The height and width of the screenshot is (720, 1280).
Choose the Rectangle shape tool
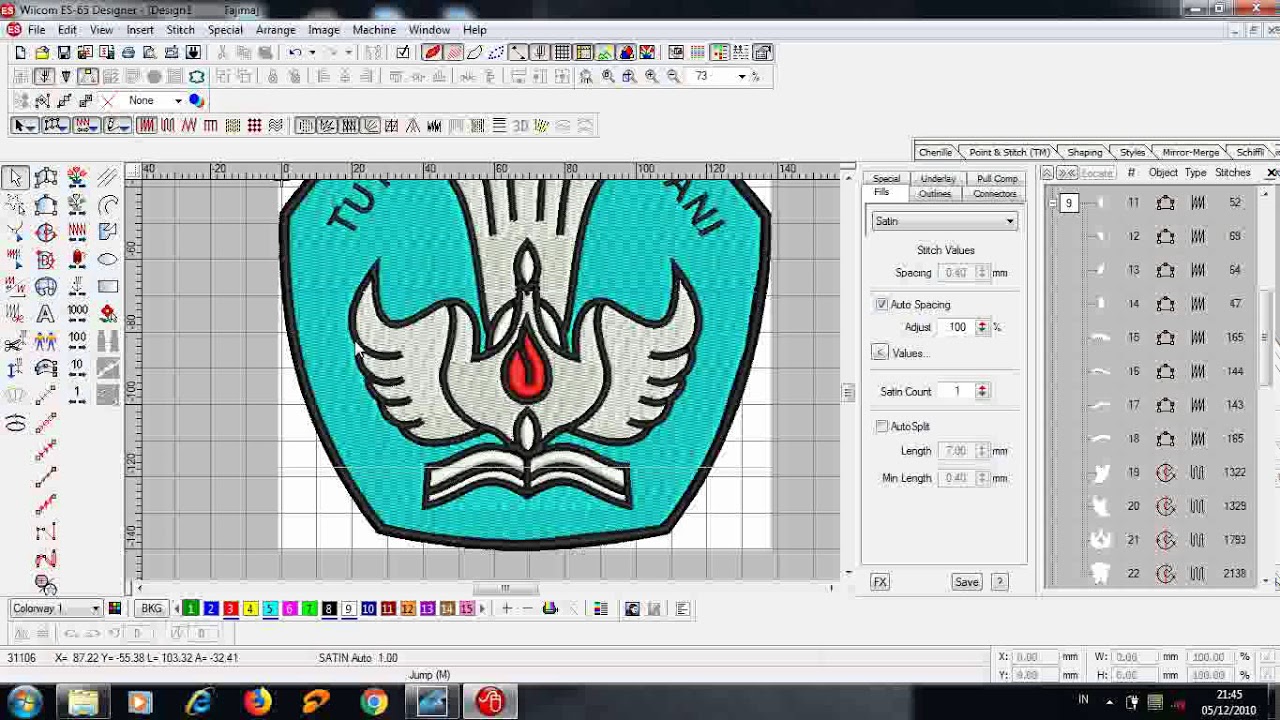pos(108,287)
